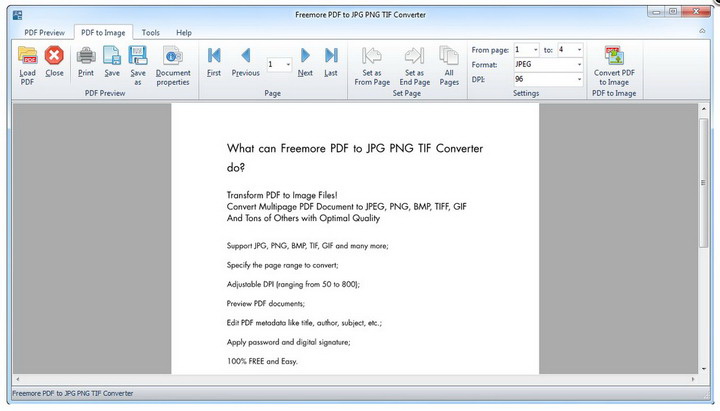This screenshot has width=720, height=411.
Task: Click Convert PDF to Image
Action: pos(614,66)
